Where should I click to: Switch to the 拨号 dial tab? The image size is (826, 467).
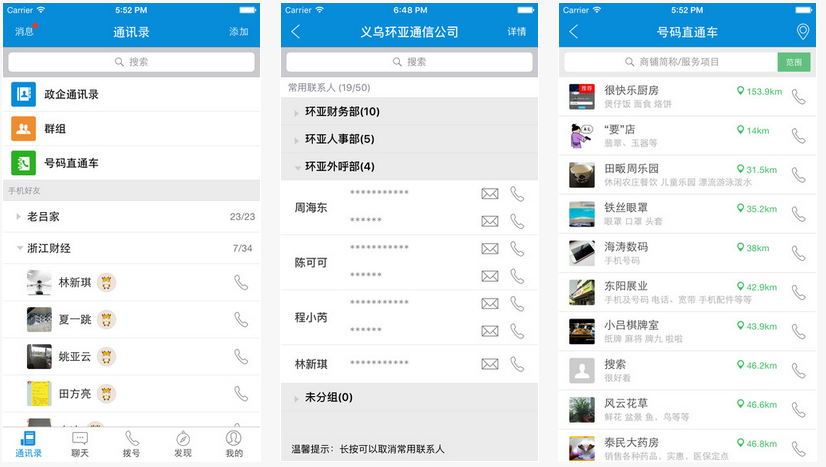tap(132, 444)
